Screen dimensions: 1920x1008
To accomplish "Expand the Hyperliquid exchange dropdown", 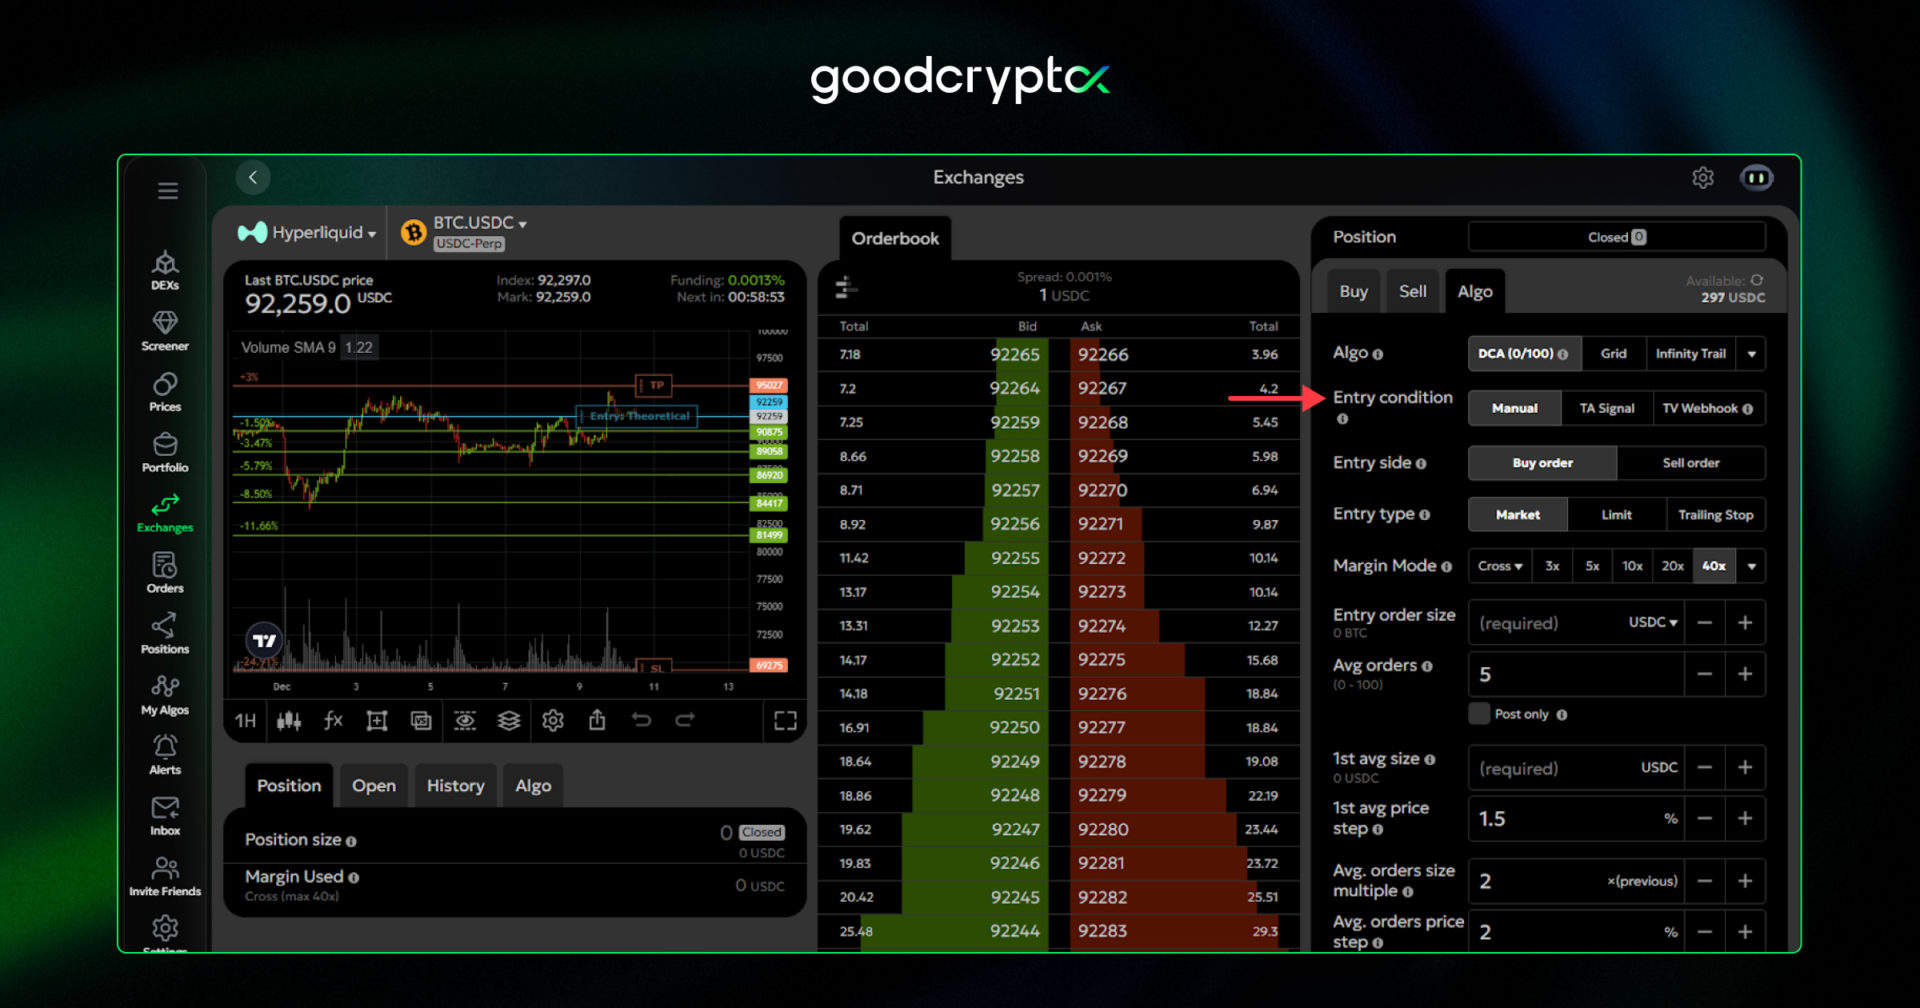I will 308,233.
